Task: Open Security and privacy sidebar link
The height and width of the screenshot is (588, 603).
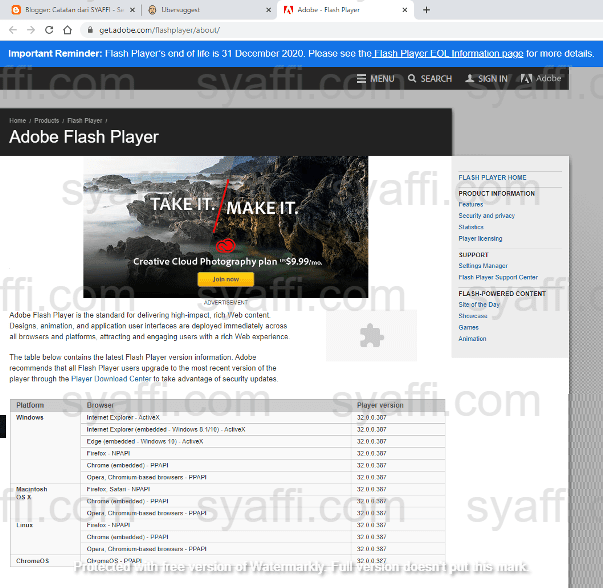Action: click(486, 216)
